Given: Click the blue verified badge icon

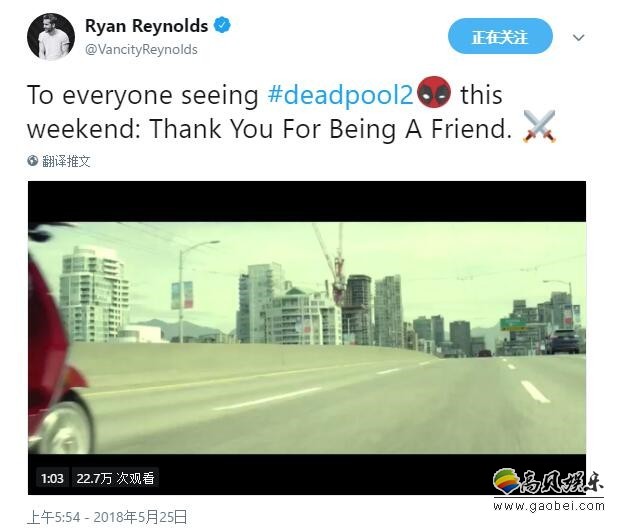Looking at the screenshot, I should 222,25.
